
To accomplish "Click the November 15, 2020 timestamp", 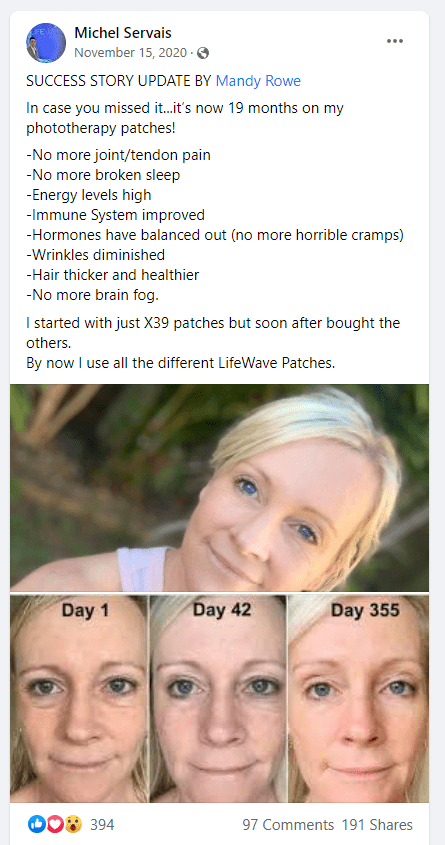I will (x=131, y=53).
